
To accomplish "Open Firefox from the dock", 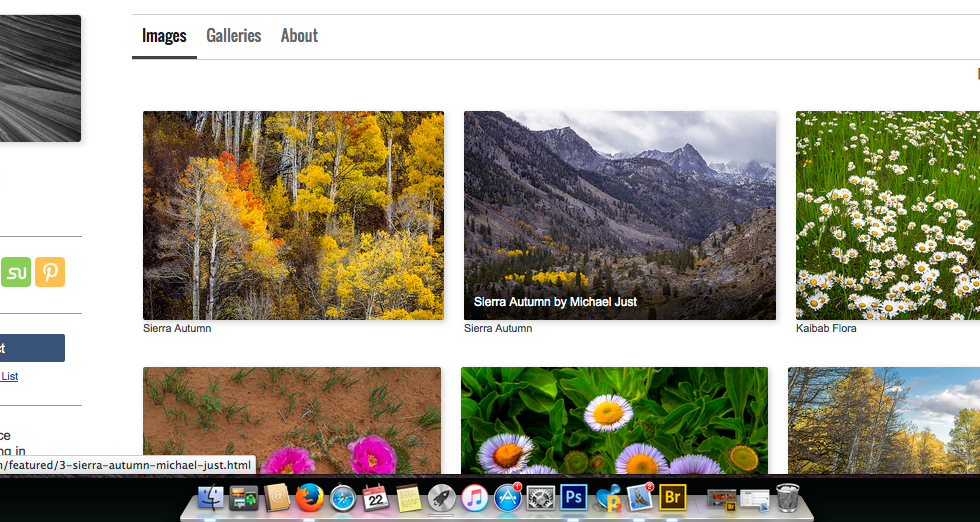I will tap(309, 497).
